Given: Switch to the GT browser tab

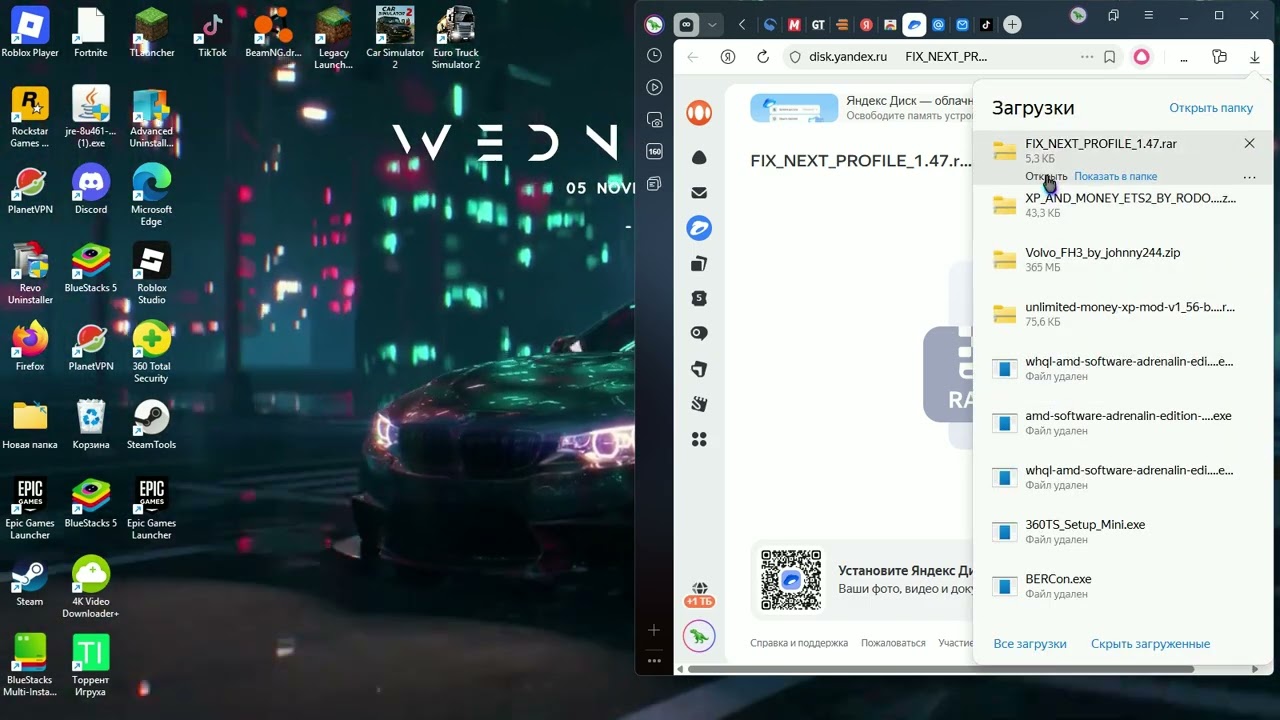Looking at the screenshot, I should [818, 25].
